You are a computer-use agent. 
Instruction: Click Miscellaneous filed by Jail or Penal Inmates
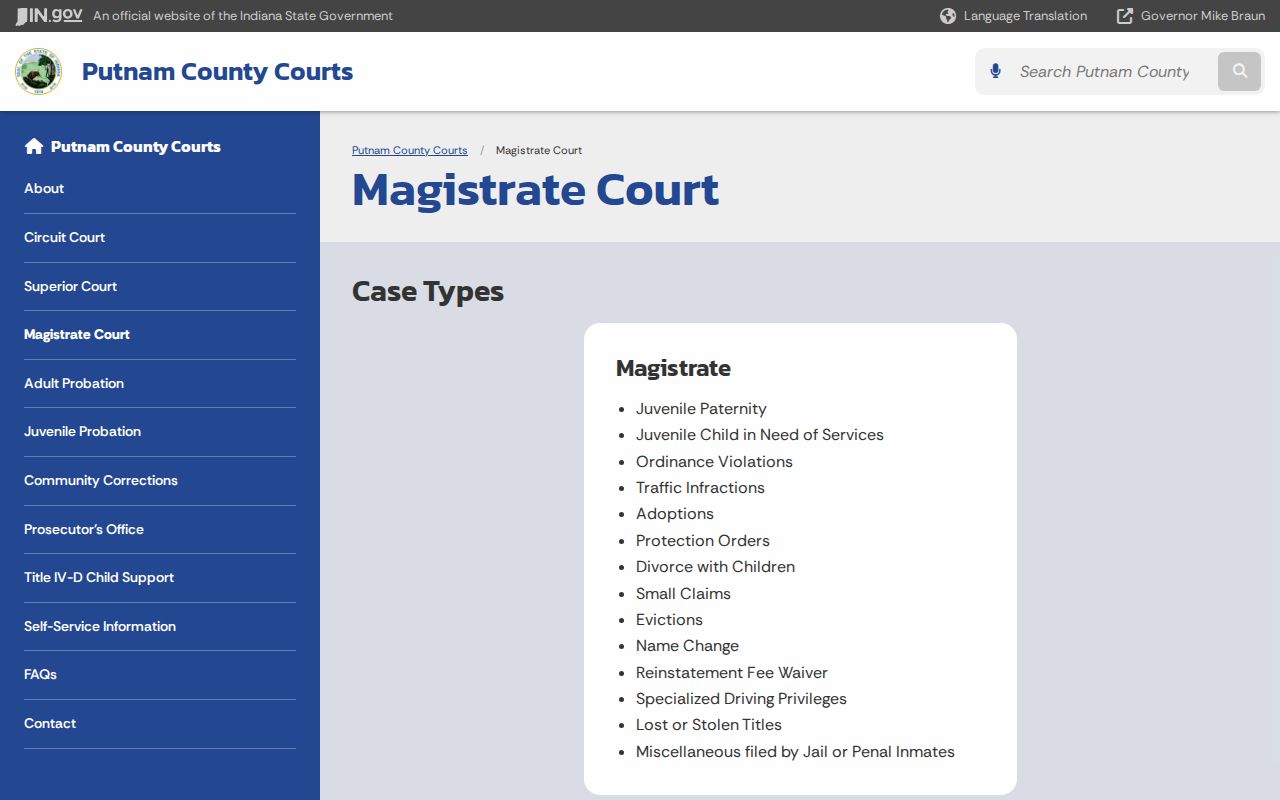(795, 752)
